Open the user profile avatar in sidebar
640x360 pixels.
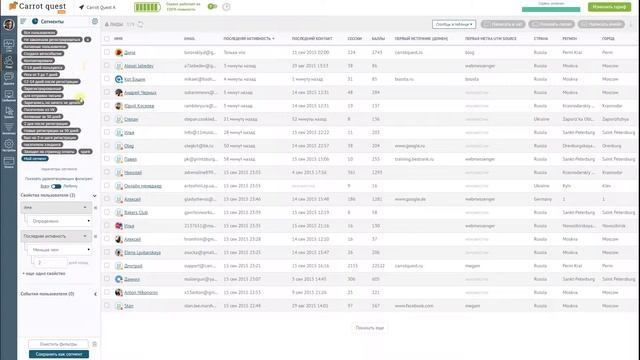(x=9, y=25)
